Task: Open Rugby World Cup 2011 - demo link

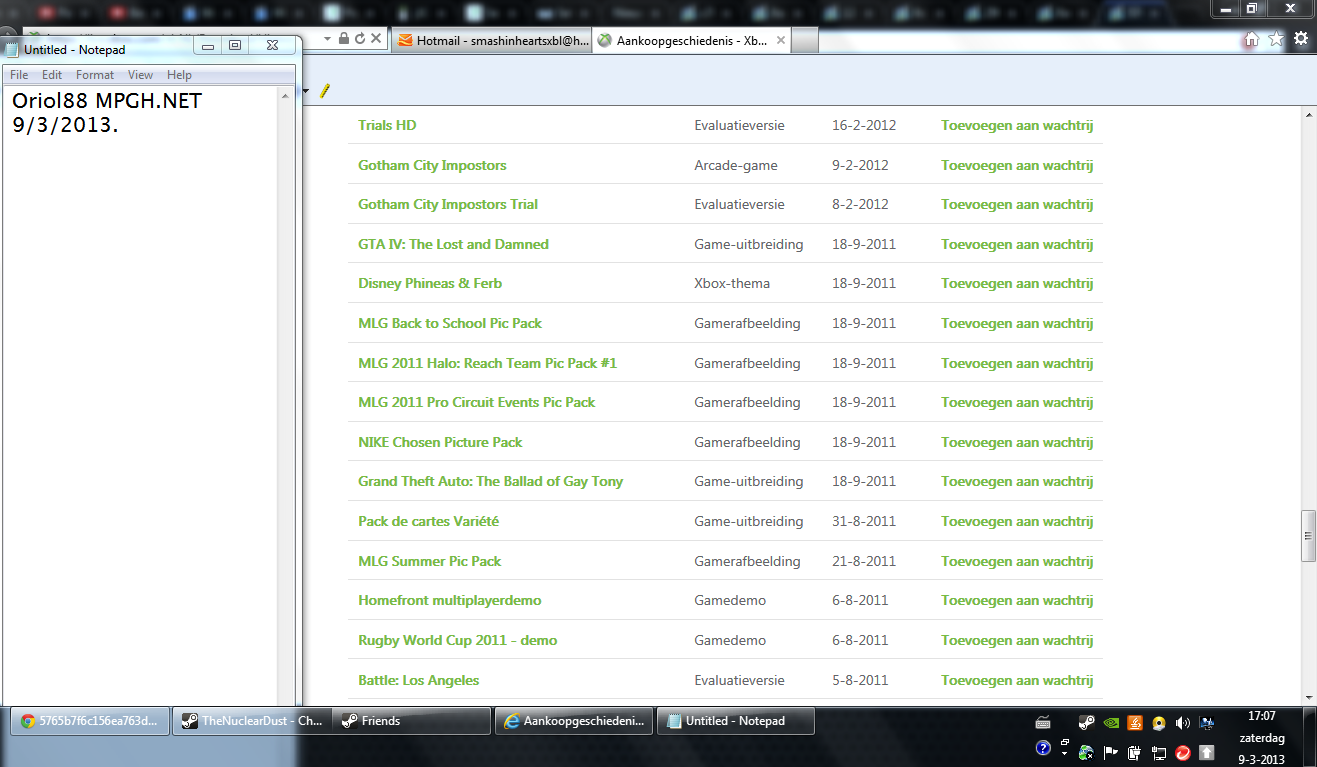Action: [x=458, y=640]
